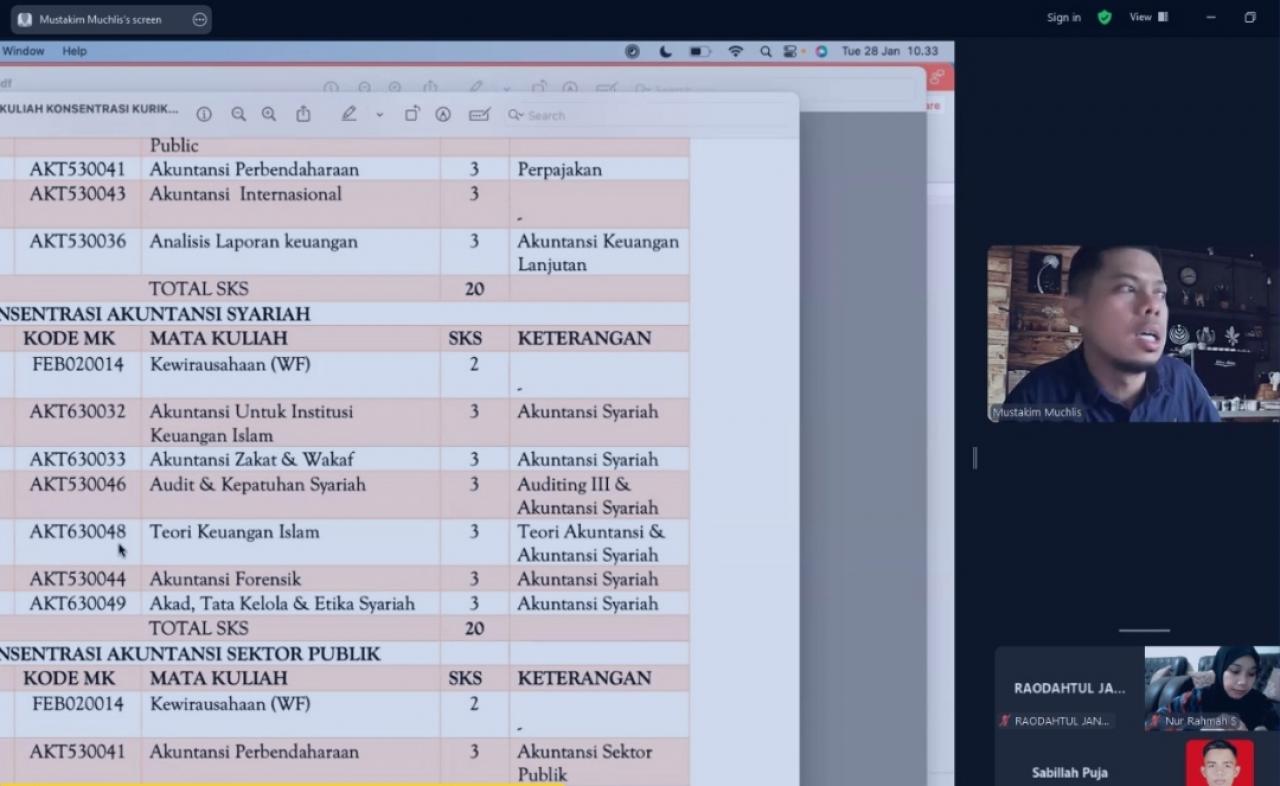Screen dimensions: 1280x786
Task: Open the Help menu
Action: 74,51
